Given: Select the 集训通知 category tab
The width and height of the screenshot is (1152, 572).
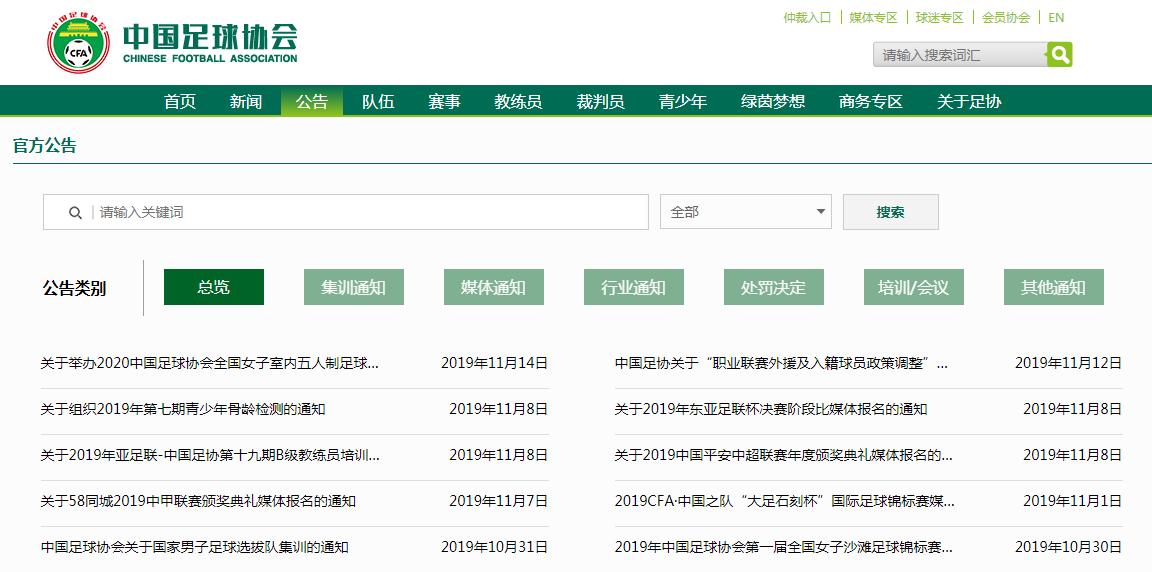Looking at the screenshot, I should click(353, 287).
